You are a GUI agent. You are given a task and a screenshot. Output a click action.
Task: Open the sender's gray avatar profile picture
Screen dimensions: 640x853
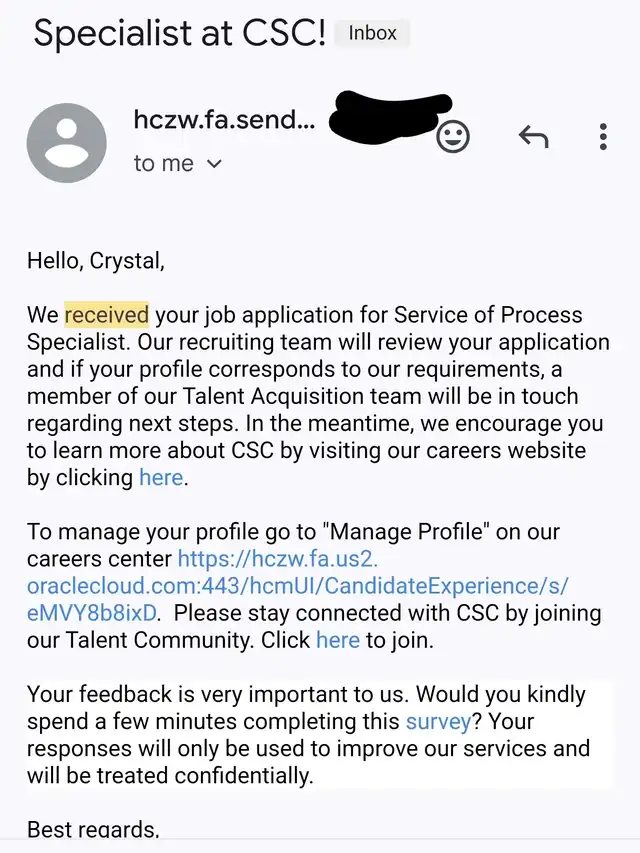(x=66, y=143)
